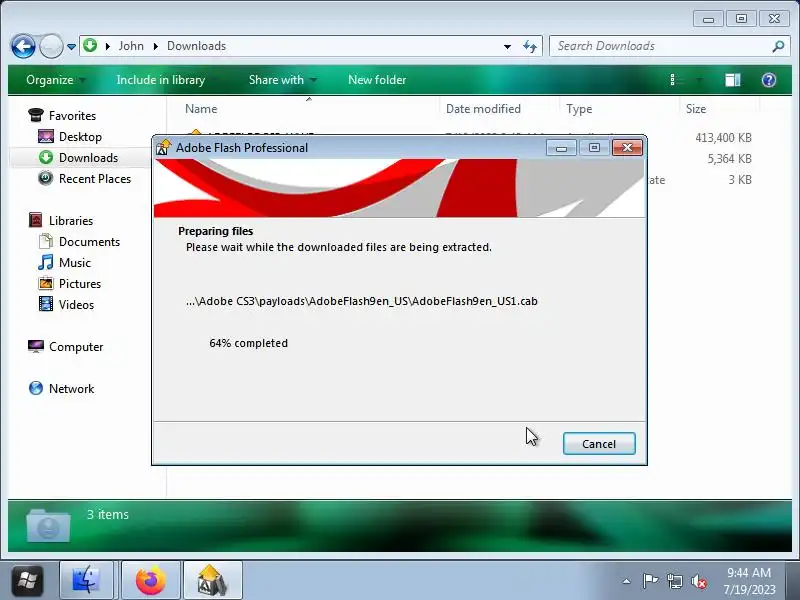Screen dimensions: 800x600
Task: Open Explorer help icon
Action: point(768,80)
